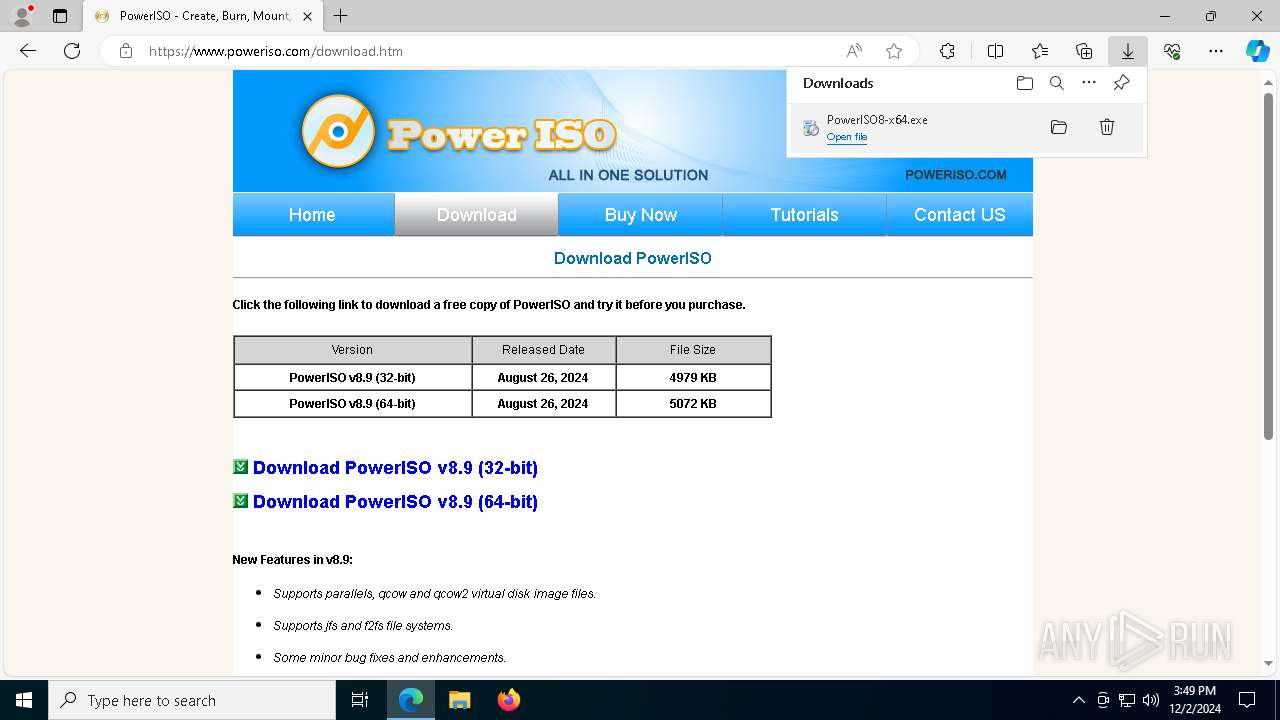Open the Tutorials tab
The image size is (1280, 720).
(x=805, y=215)
